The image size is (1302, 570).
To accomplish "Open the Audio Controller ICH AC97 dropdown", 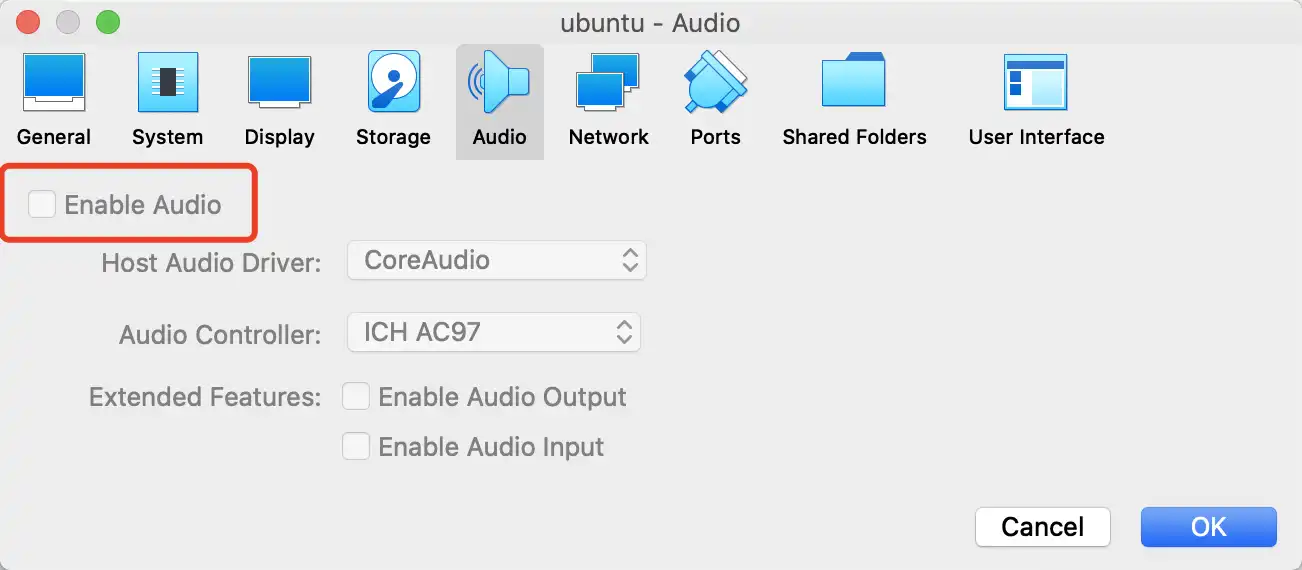I will point(493,332).
